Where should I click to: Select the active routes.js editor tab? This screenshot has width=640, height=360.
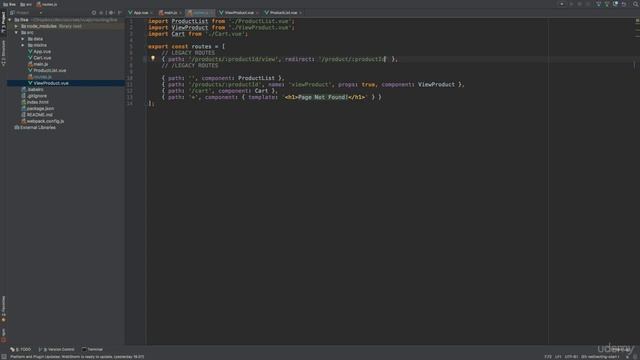pos(200,13)
